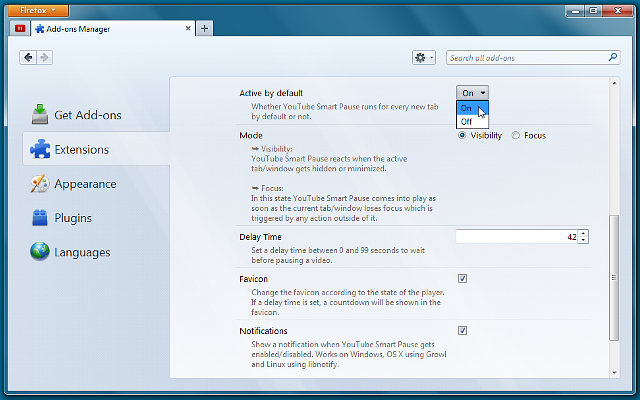Select the Visibility mode radio button
Image resolution: width=640 pixels, height=400 pixels.
point(462,135)
